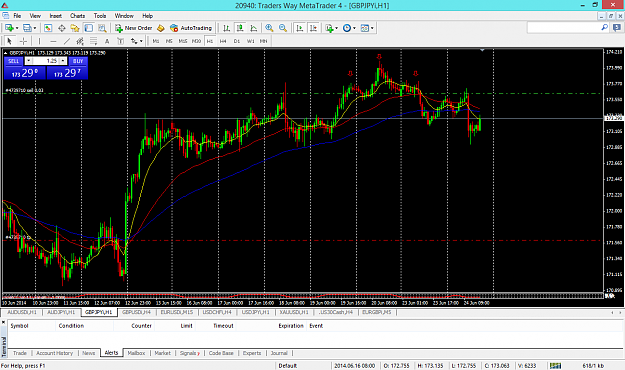This screenshot has height=370, width=625.
Task: Toggle the Terminal panel button
Action: point(88,28)
